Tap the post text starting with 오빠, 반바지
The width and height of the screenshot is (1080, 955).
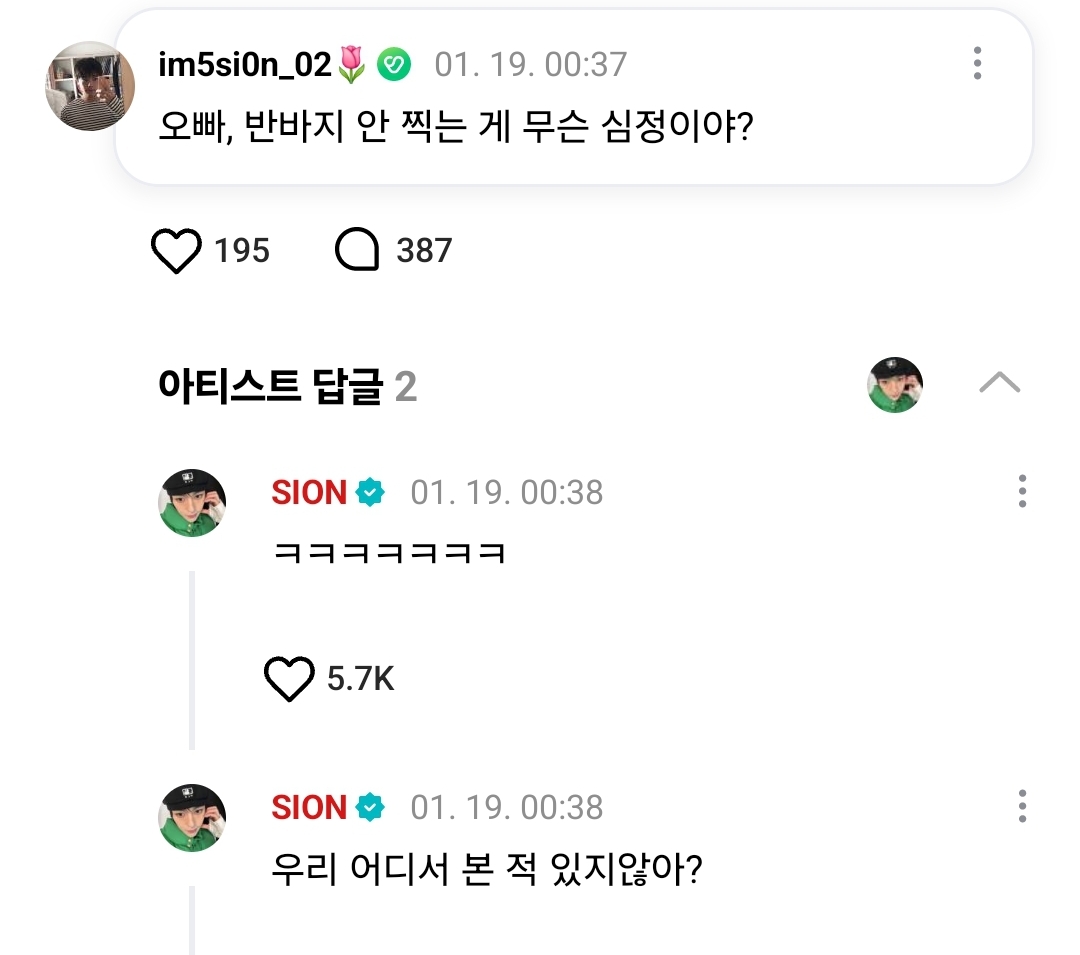(x=455, y=128)
